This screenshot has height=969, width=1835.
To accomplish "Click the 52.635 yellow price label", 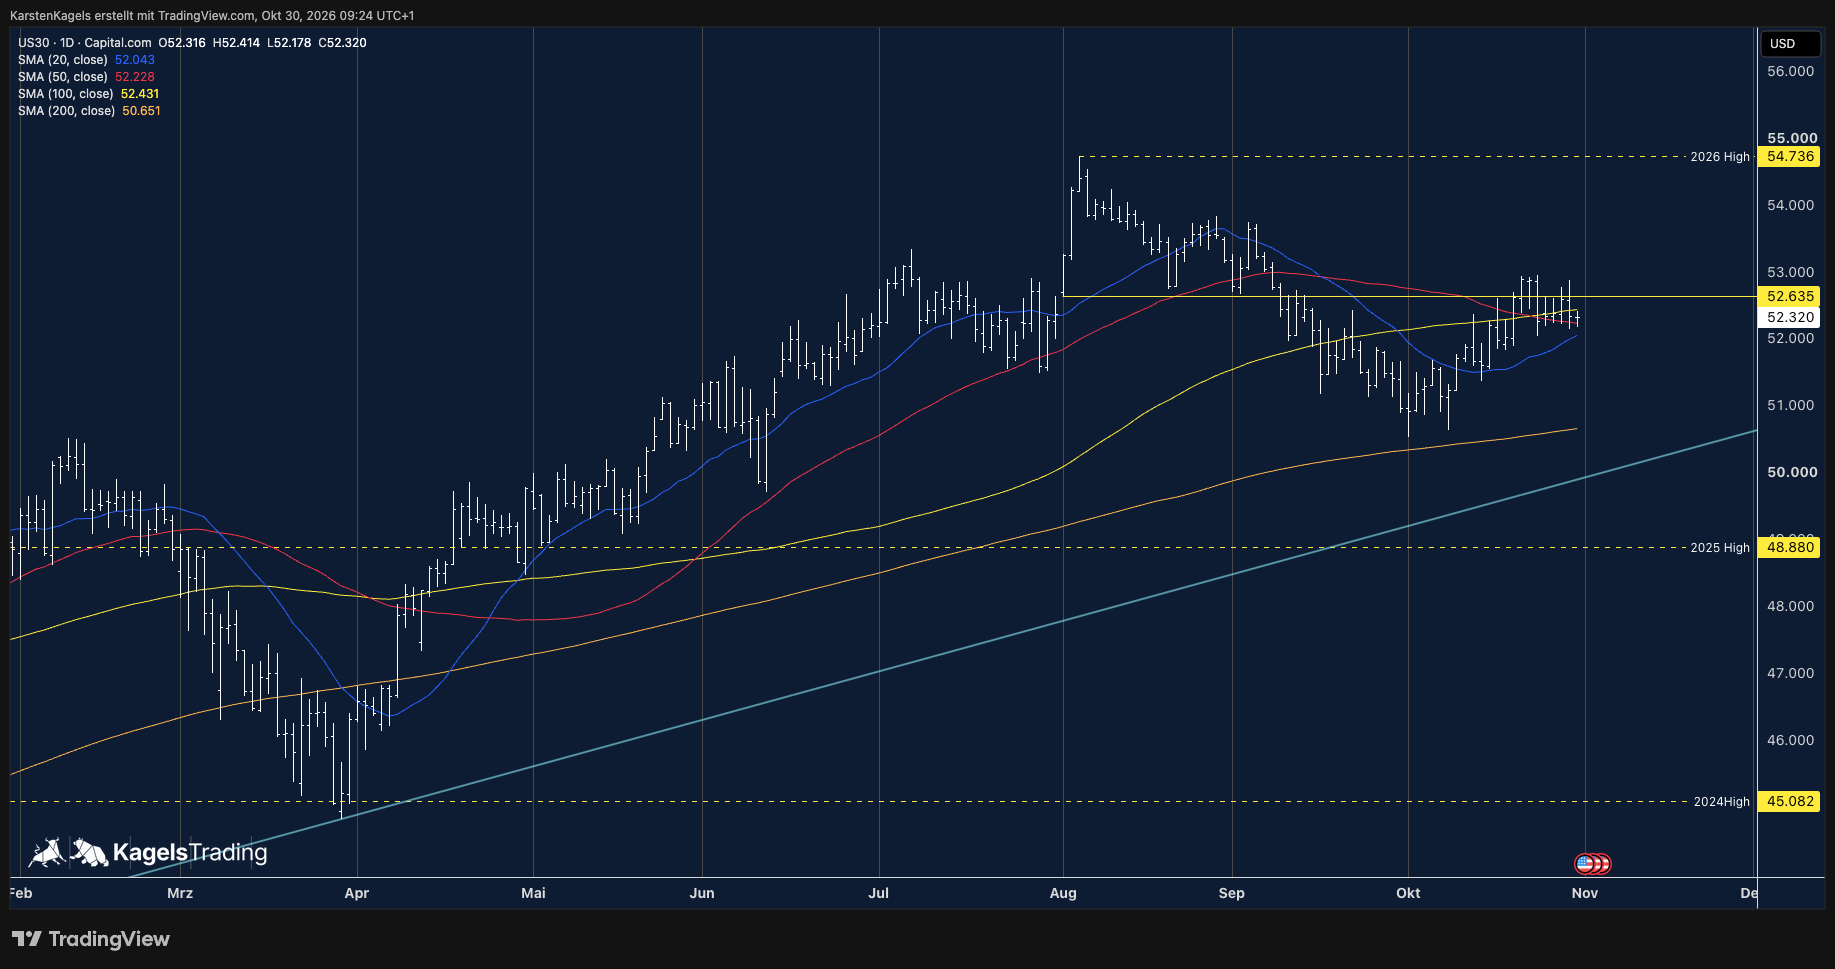I will click(1790, 297).
